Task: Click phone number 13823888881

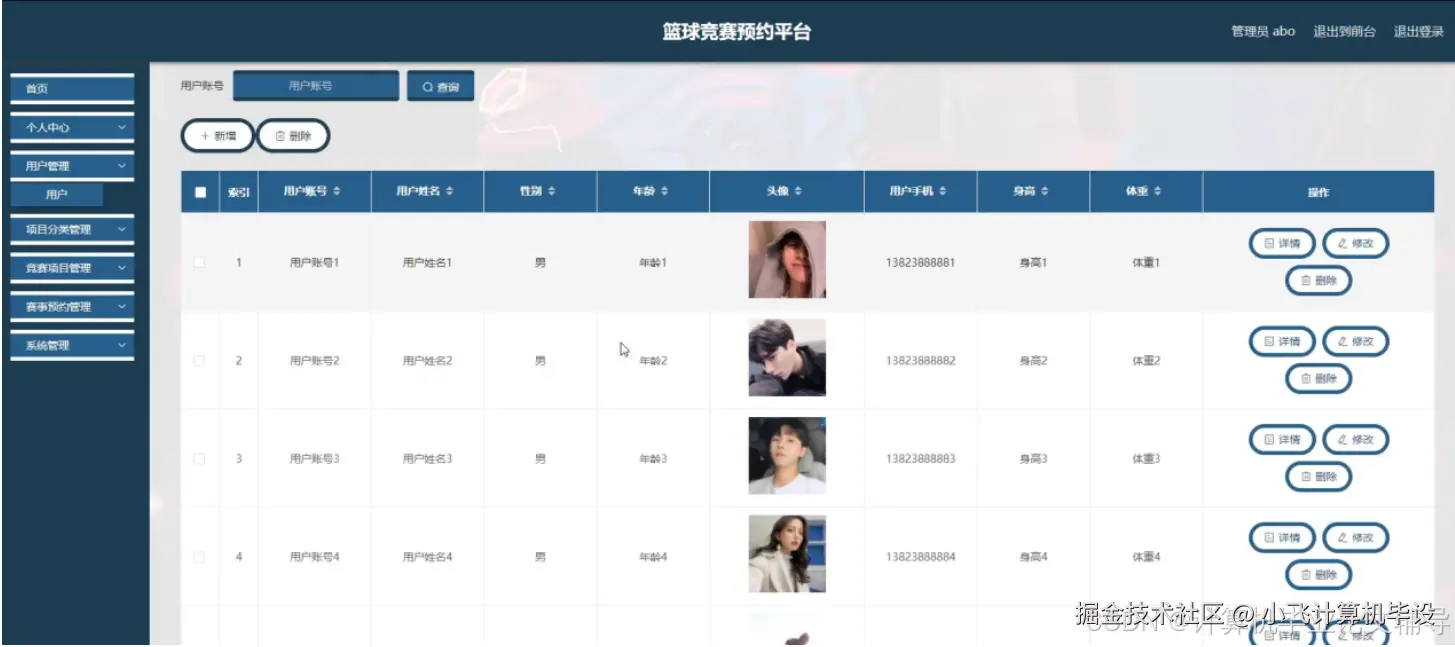Action: (x=920, y=263)
